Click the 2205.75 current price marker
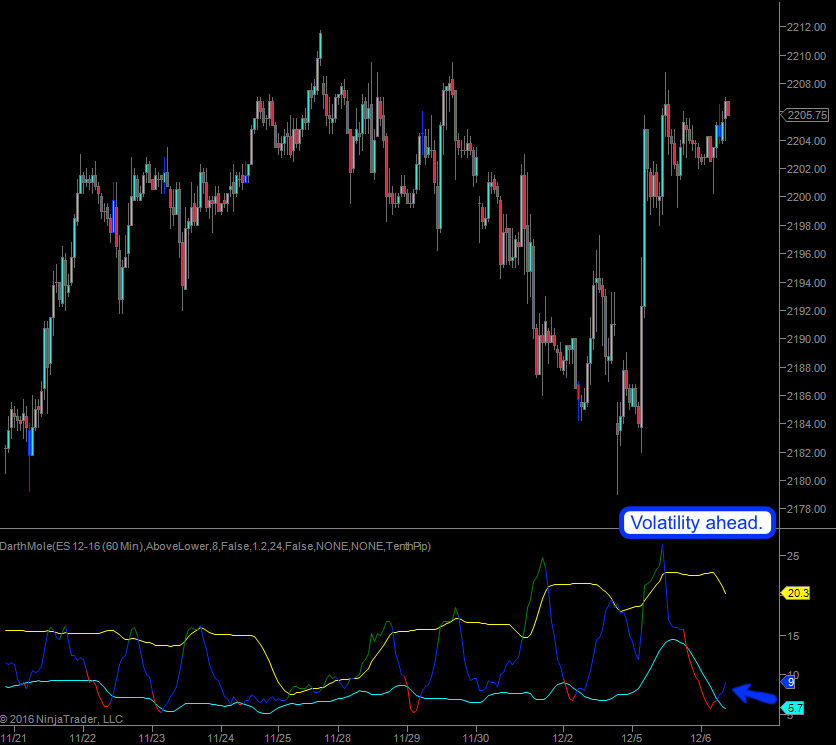 click(x=807, y=115)
